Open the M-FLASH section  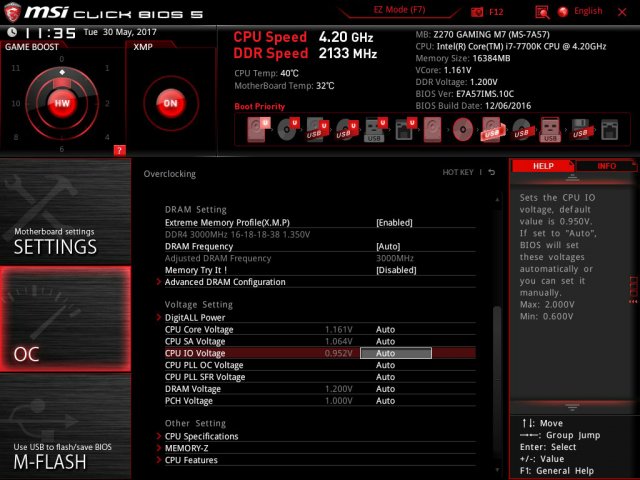point(65,427)
